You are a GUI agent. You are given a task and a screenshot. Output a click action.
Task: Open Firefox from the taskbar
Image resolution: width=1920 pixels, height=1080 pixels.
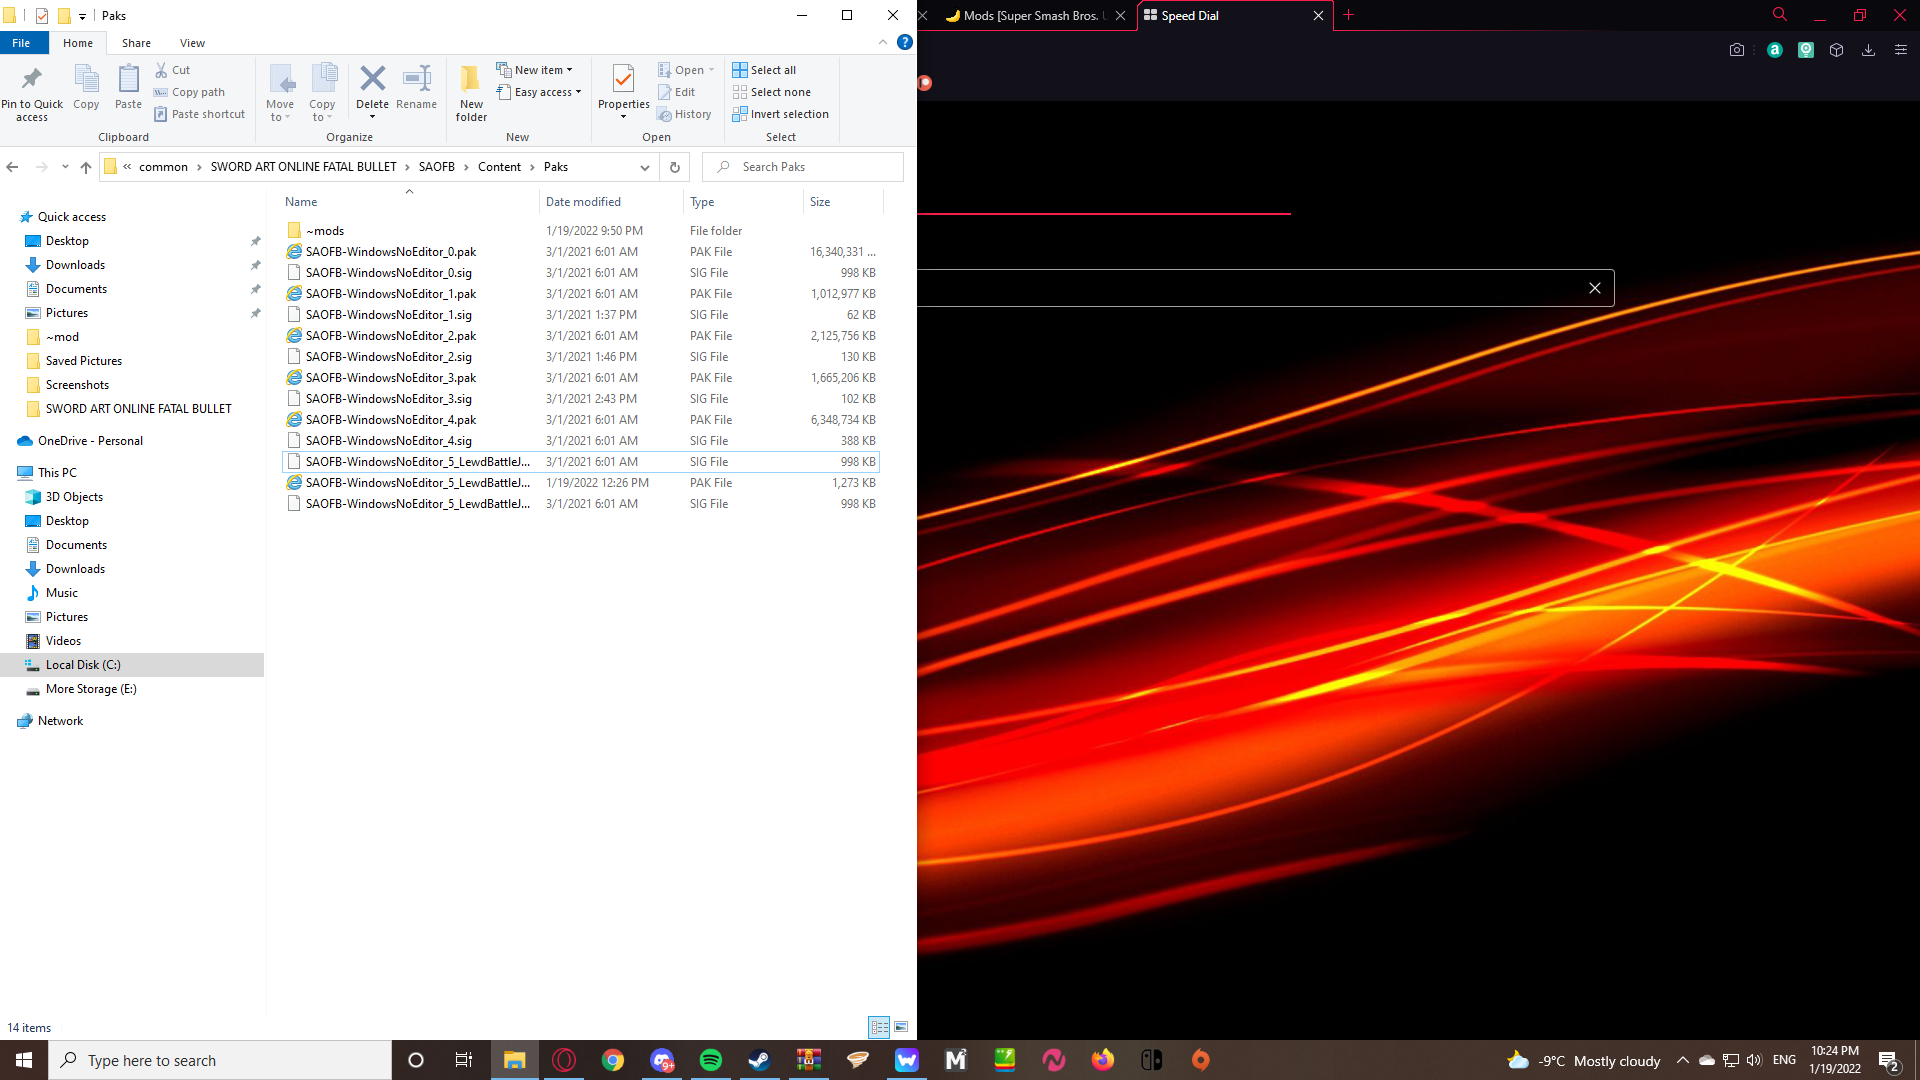tap(1103, 1060)
